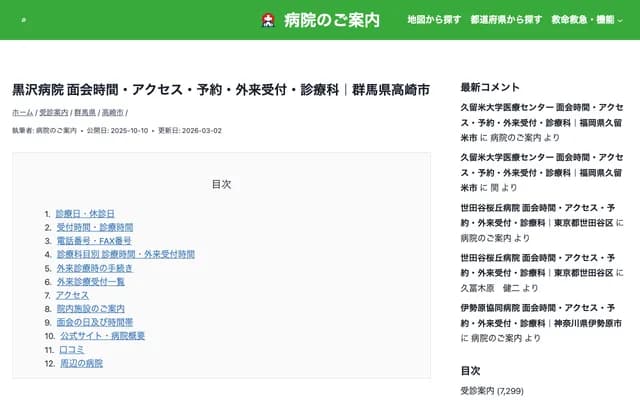Jump to 公式サイト・病院概要 section
The width and height of the screenshot is (640, 400).
coord(102,336)
